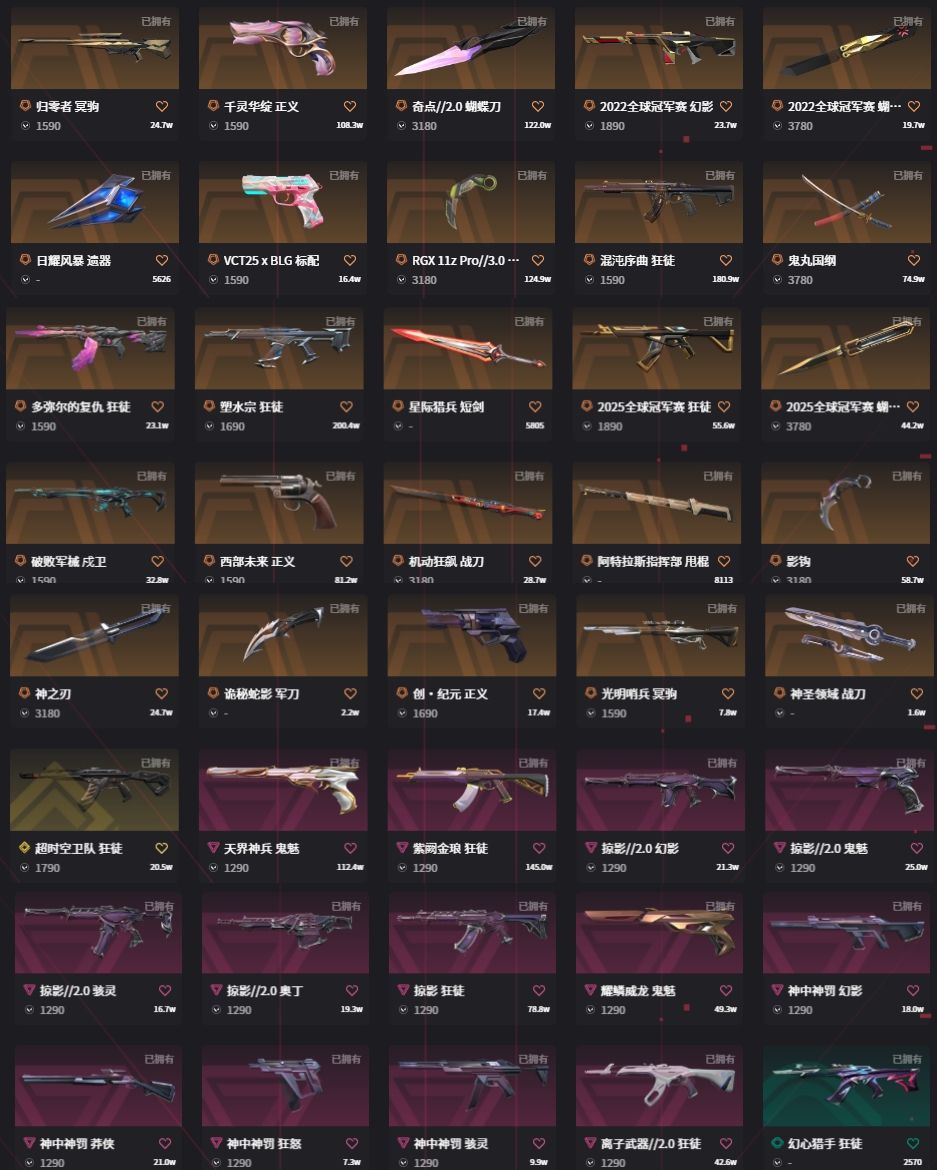The image size is (937, 1170).
Task: Click the heart icon beside 紫阙金琅 狂徒
Action: coord(539,848)
